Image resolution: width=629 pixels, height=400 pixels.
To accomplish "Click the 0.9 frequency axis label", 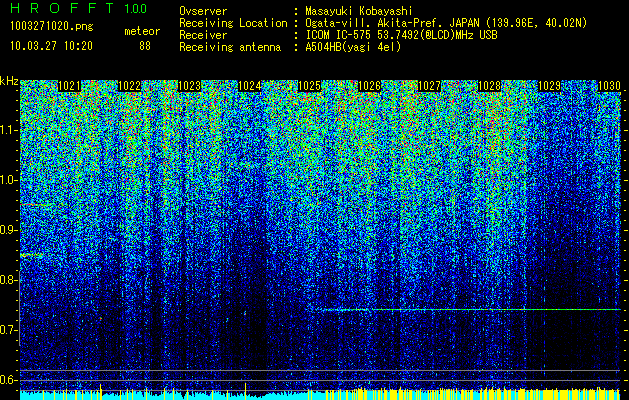I will (x=8, y=230).
